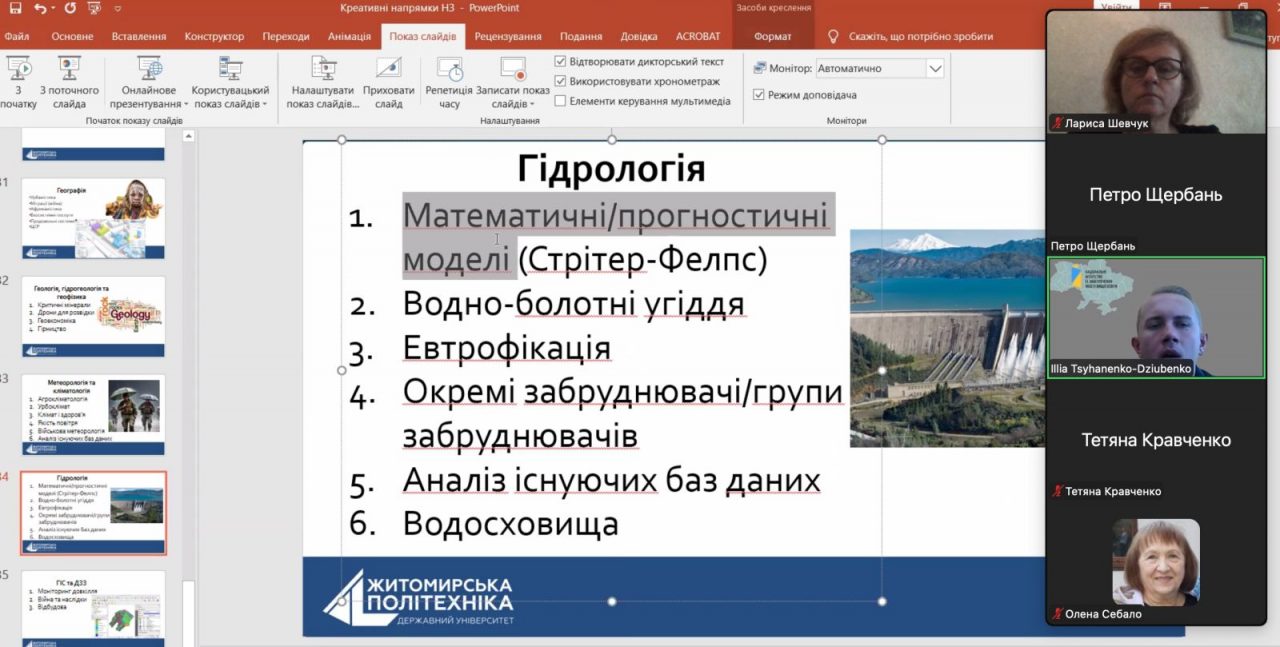1280x647 pixels.
Task: Start slideshow from the current slide
Action: coord(69,70)
